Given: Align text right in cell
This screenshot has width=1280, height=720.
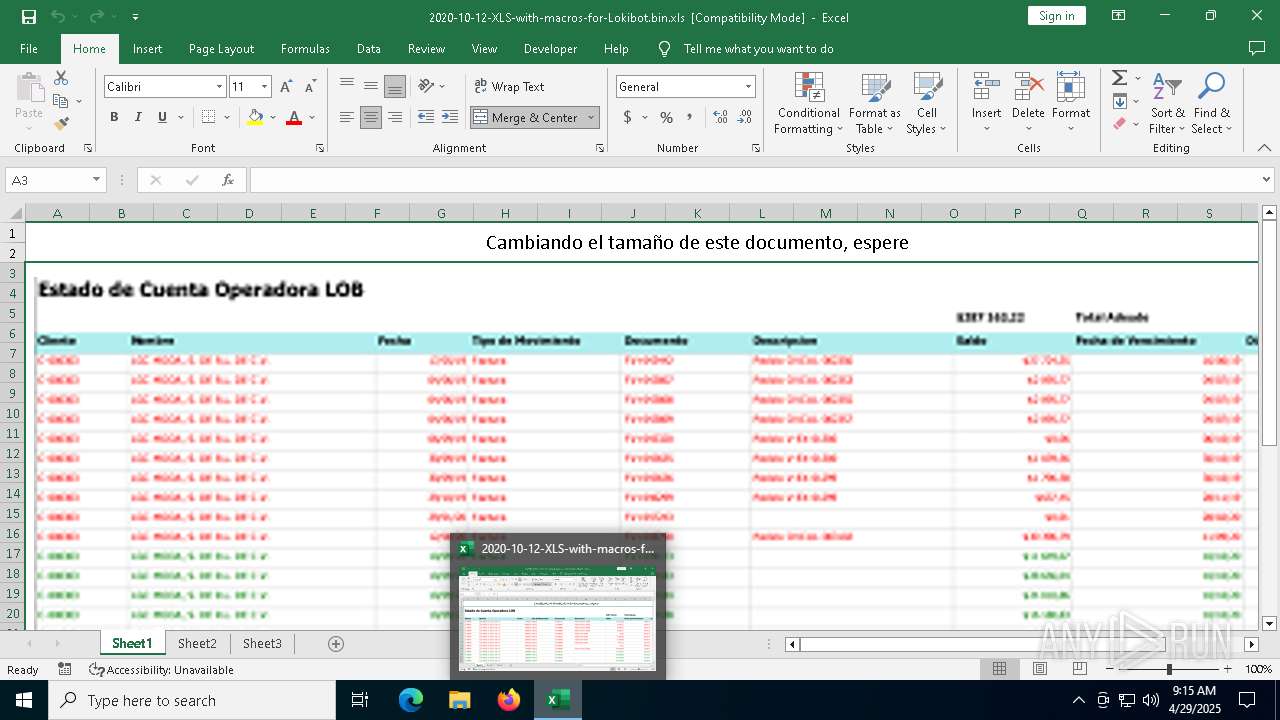Looking at the screenshot, I should point(395,117).
